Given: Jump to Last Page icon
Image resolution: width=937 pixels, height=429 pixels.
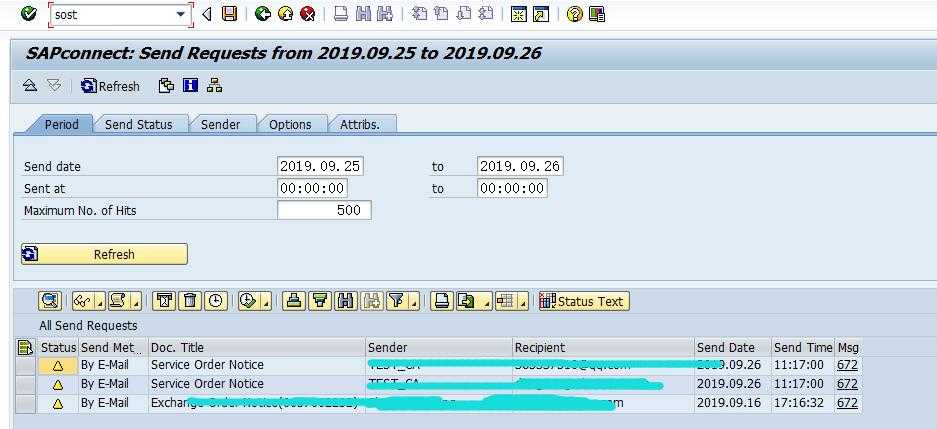Looking at the screenshot, I should (x=486, y=14).
